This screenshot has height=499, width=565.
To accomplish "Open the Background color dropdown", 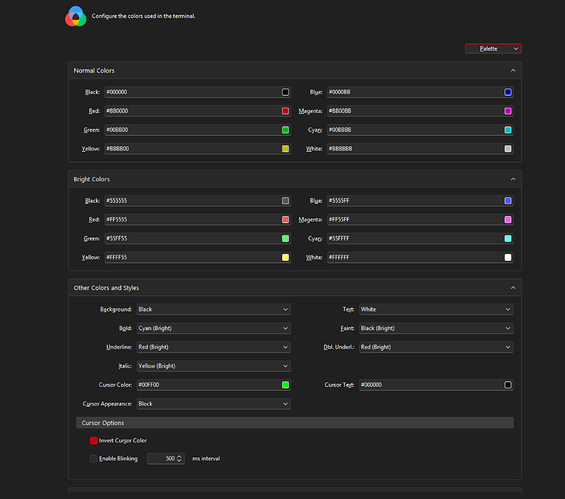I will tap(214, 309).
